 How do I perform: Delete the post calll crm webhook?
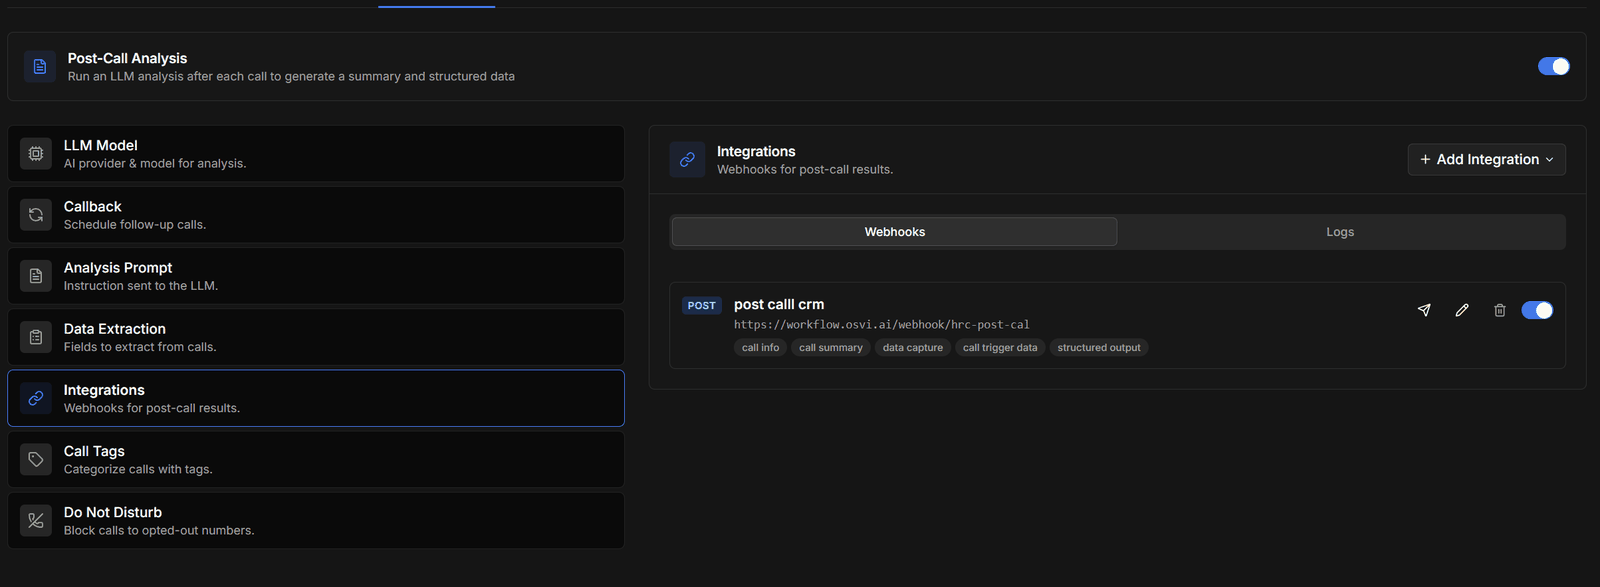pyautogui.click(x=1500, y=310)
